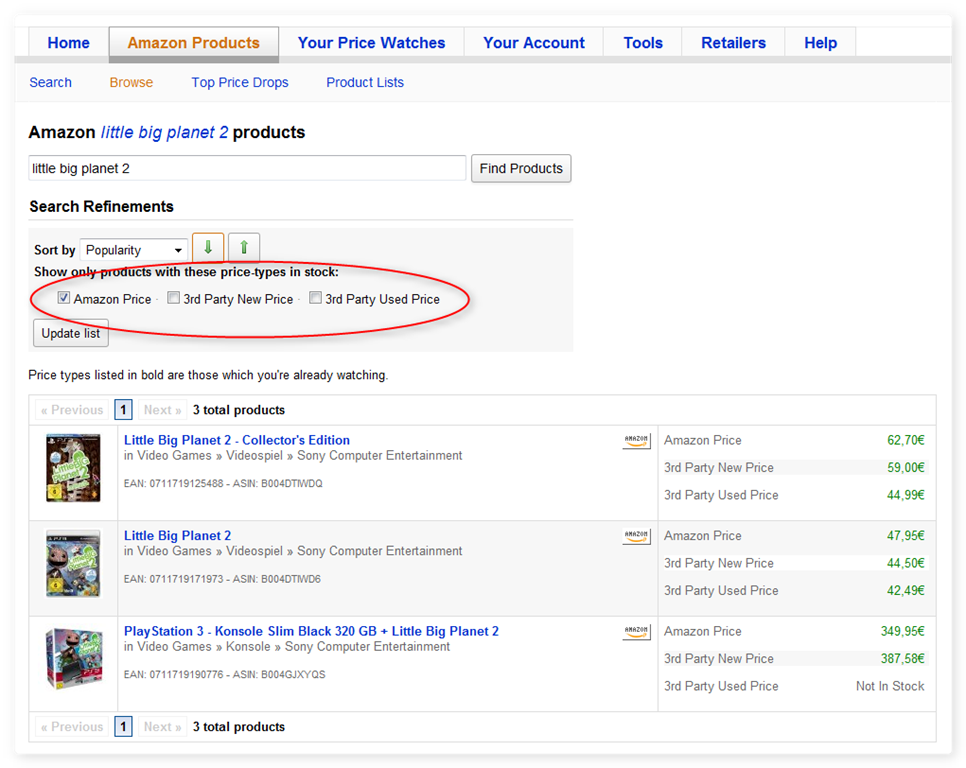The height and width of the screenshot is (768, 966).
Task: Click PlayStation 3 bundle box thumbnail
Action: click(75, 658)
